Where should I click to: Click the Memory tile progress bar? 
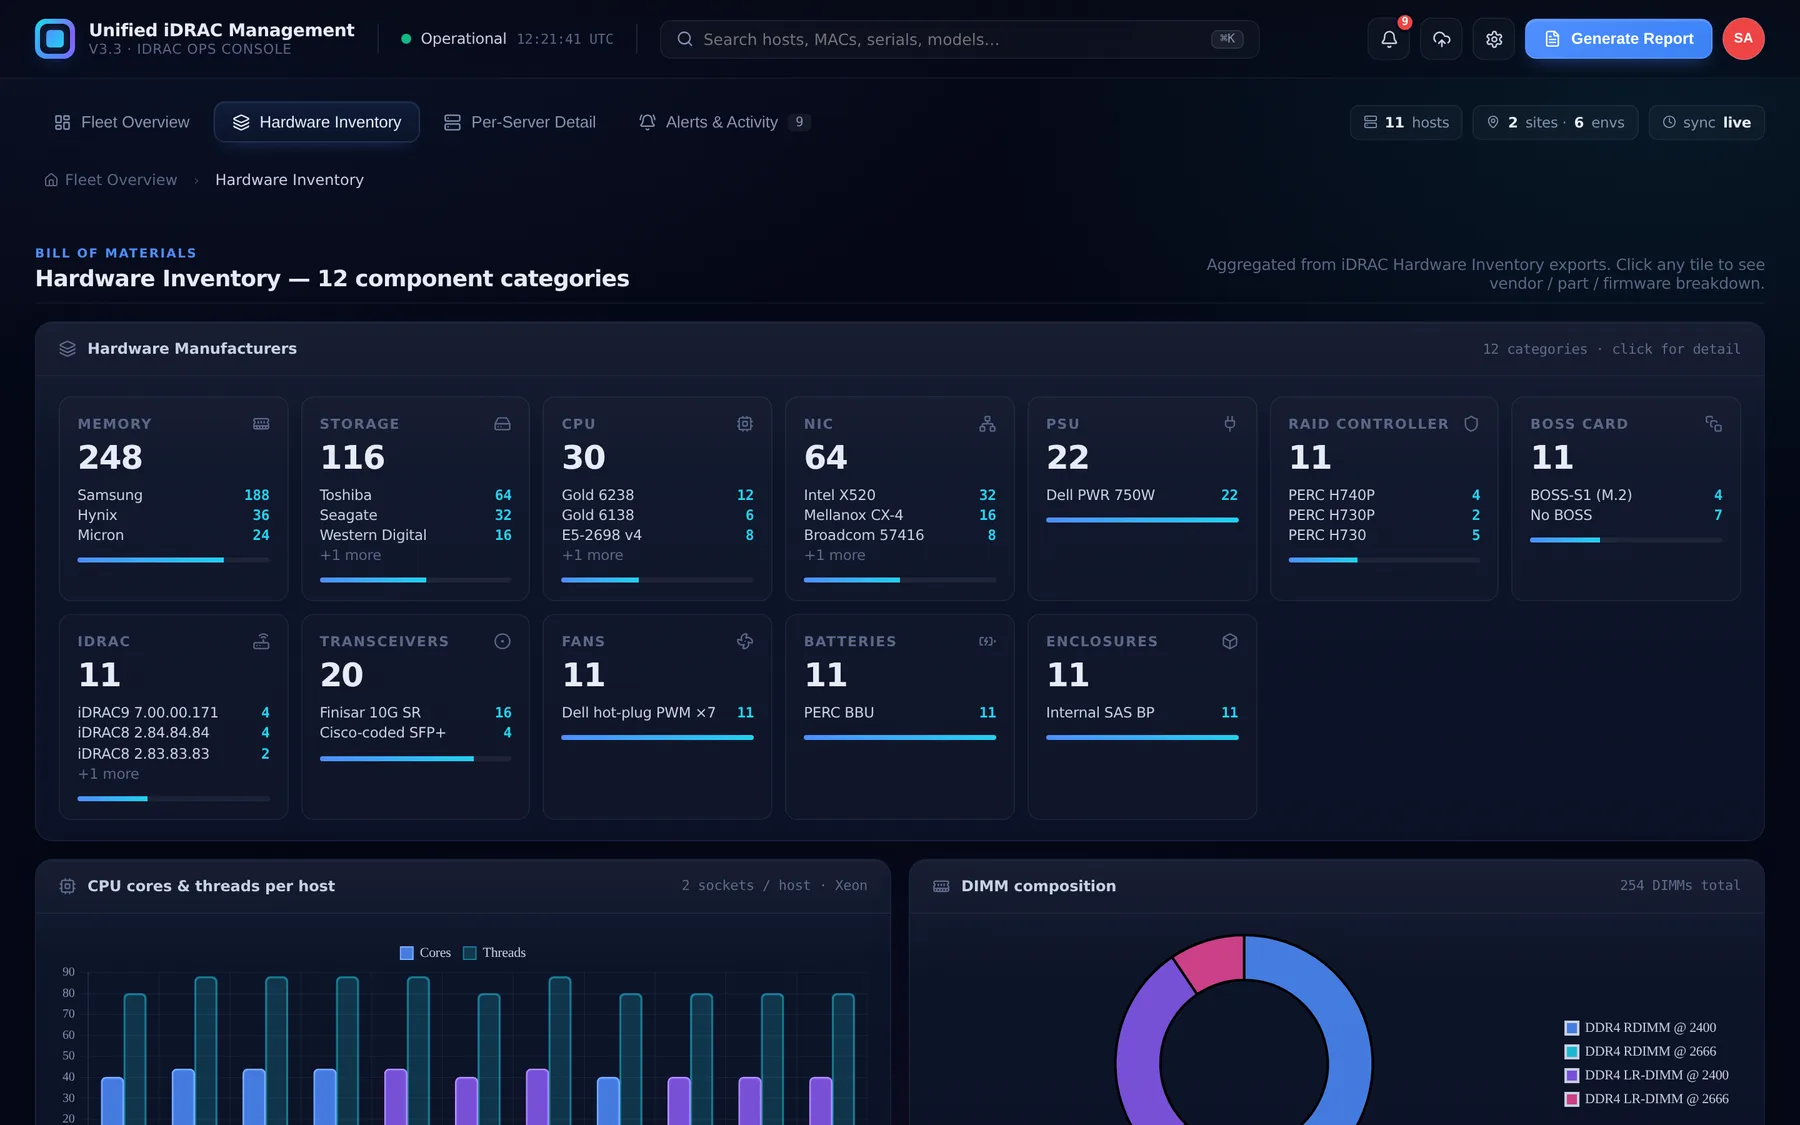coord(174,560)
